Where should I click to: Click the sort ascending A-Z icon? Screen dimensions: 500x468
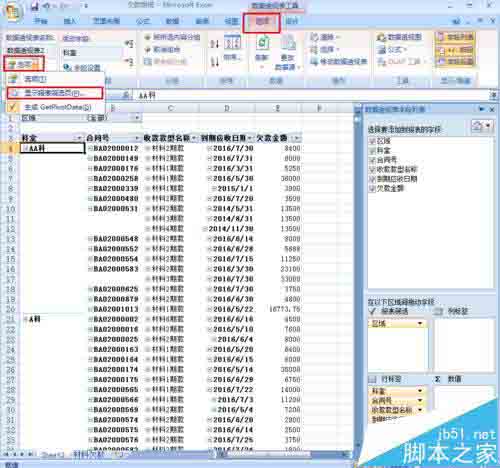click(x=215, y=44)
